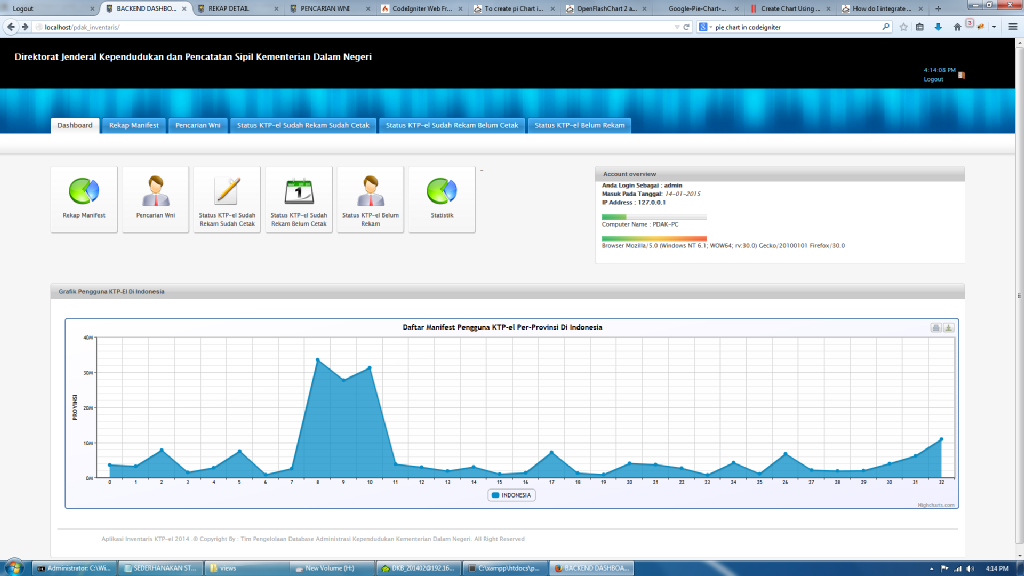The width and height of the screenshot is (1024, 576).
Task: Click the Pencarian Wni person icon
Action: [156, 190]
